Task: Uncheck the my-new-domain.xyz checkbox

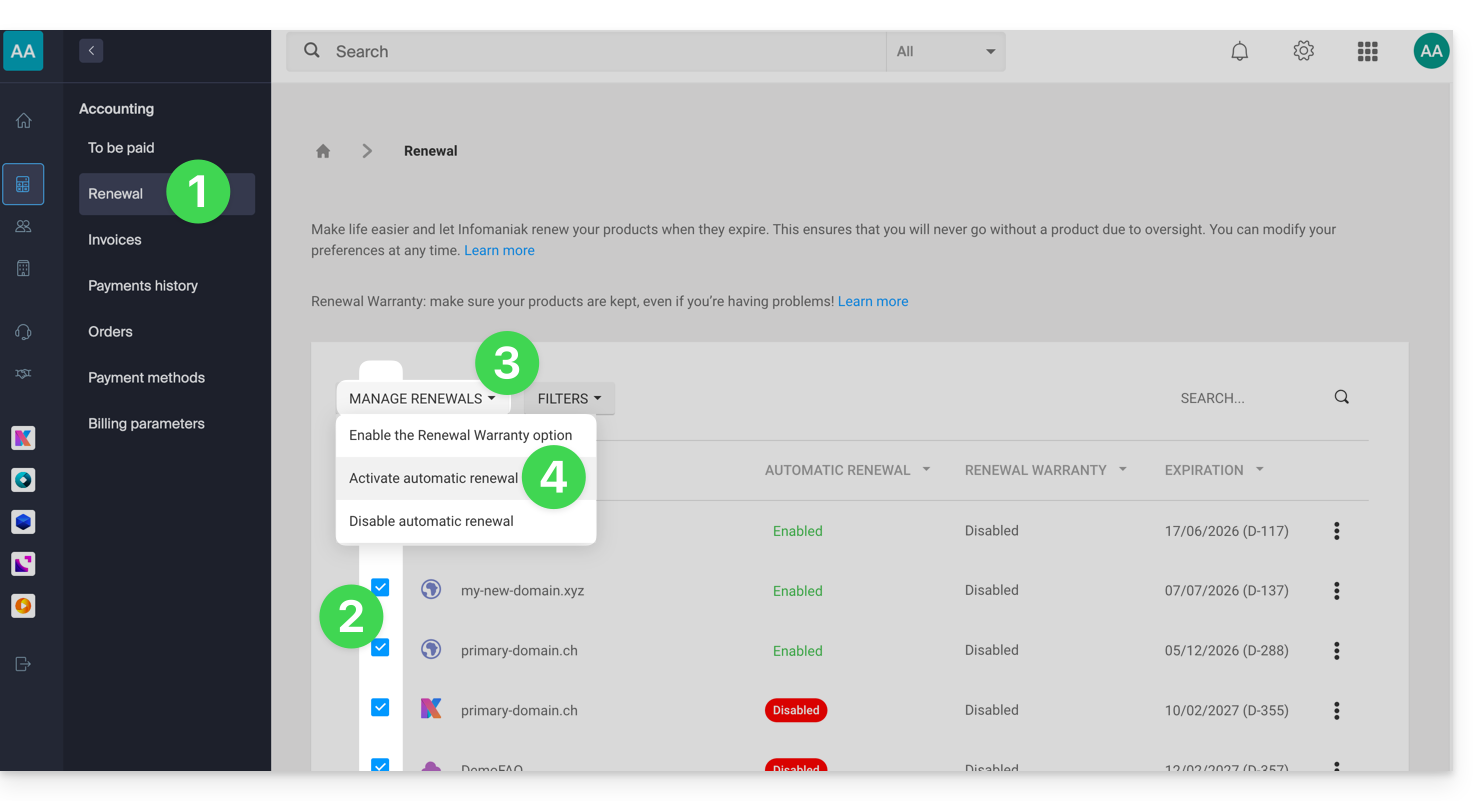Action: tap(380, 587)
